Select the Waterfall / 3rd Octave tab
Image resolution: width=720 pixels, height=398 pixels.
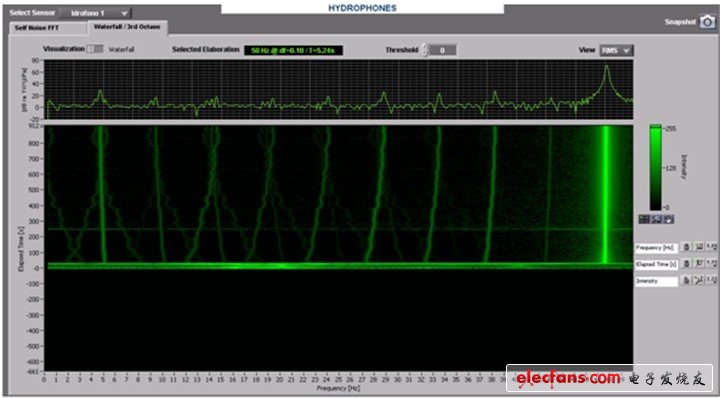pos(127,28)
